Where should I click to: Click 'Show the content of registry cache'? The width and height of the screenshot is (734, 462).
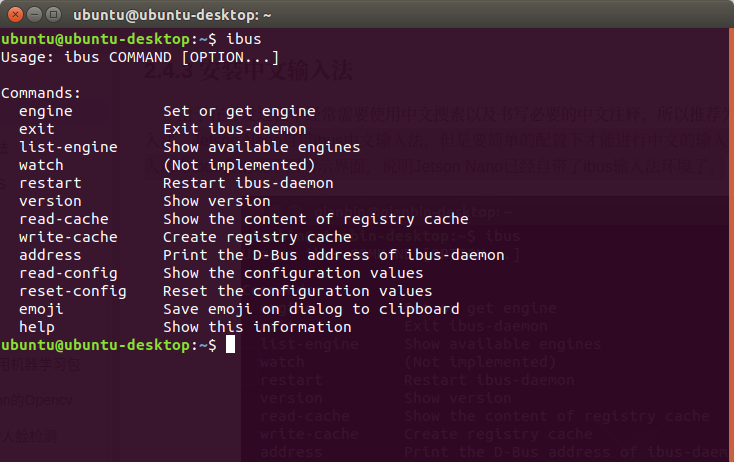tap(316, 219)
